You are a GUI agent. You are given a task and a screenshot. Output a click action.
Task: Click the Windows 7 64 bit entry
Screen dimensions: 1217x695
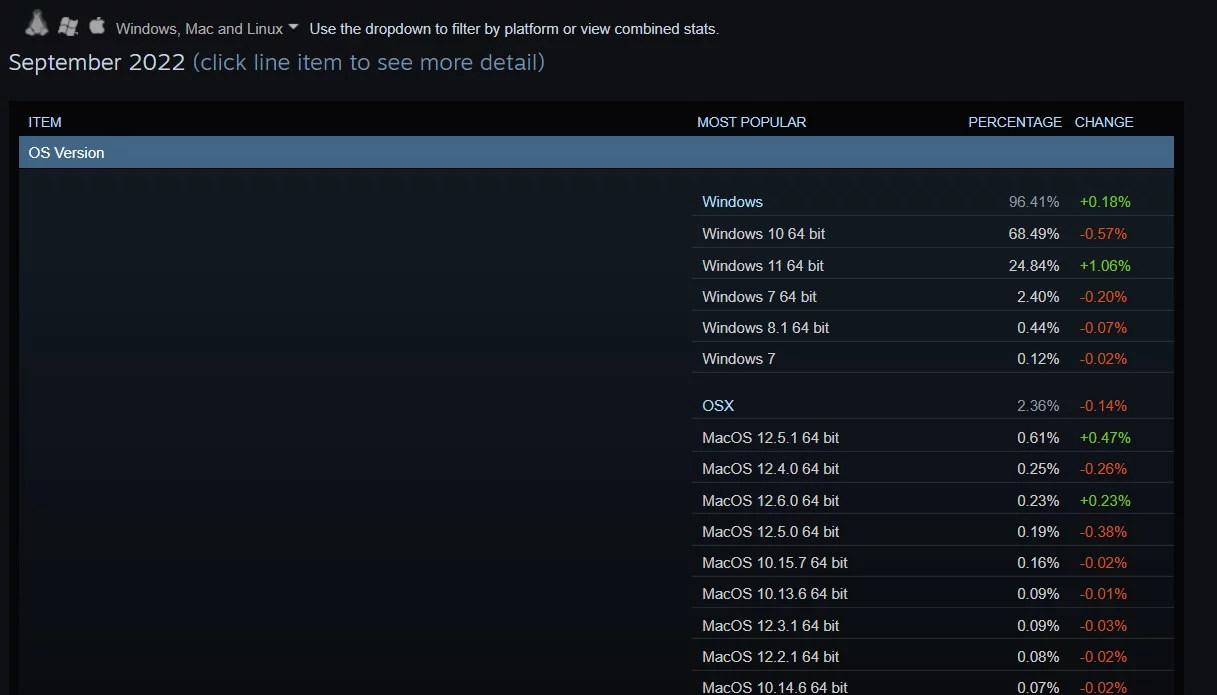pyautogui.click(x=759, y=297)
